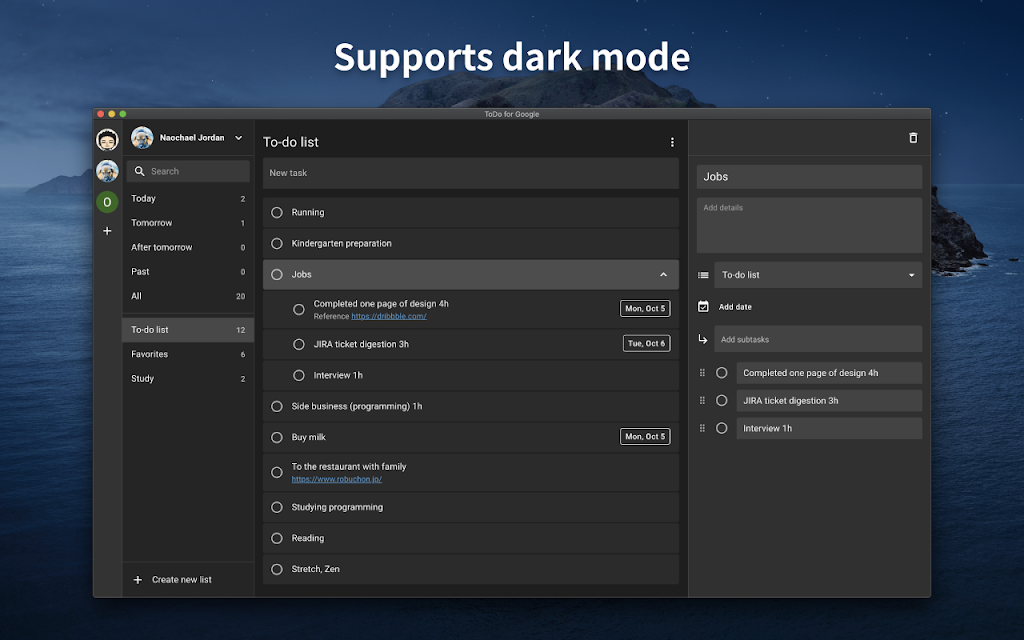1024x640 pixels.
Task: Focus the New task input field
Action: (471, 173)
